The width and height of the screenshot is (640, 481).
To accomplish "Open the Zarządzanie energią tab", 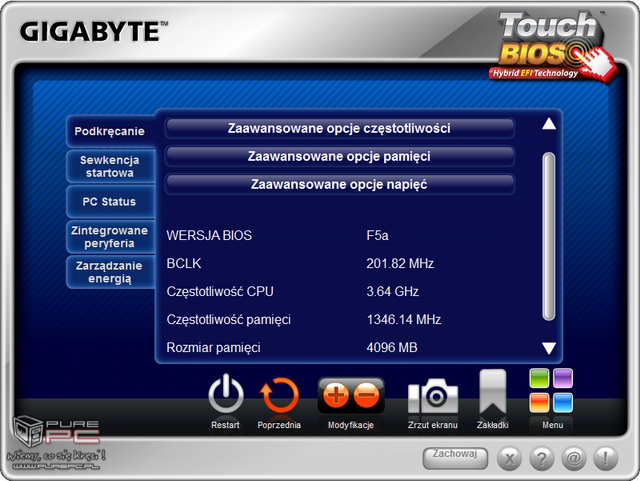I will coord(110,272).
